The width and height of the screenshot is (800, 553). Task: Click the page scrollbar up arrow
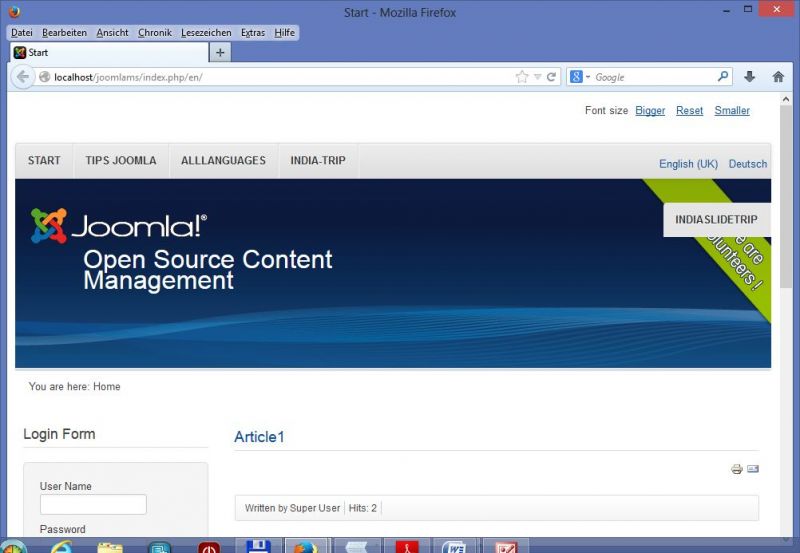[x=786, y=99]
